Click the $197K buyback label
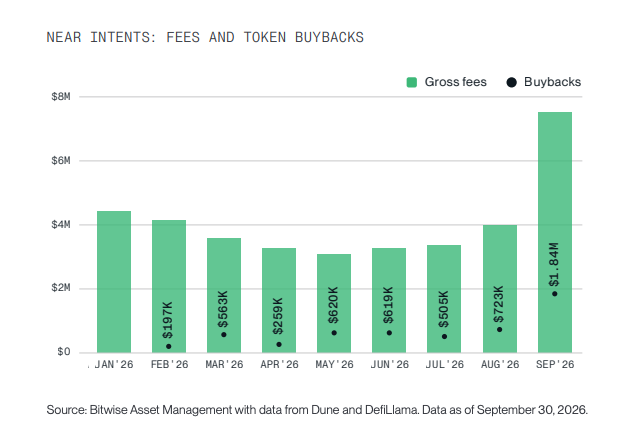634x445 pixels. click(167, 320)
